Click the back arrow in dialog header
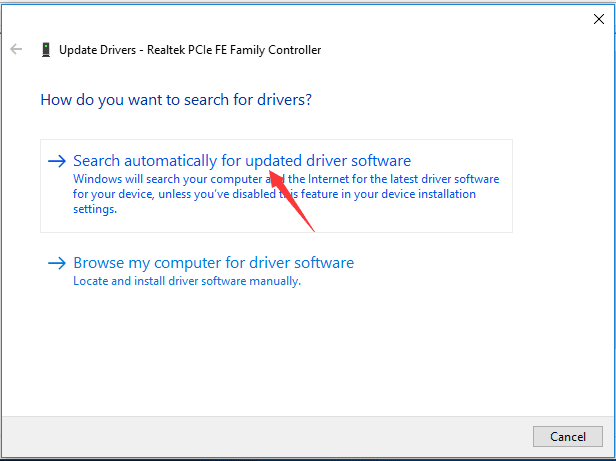The height and width of the screenshot is (461, 616). [16, 50]
